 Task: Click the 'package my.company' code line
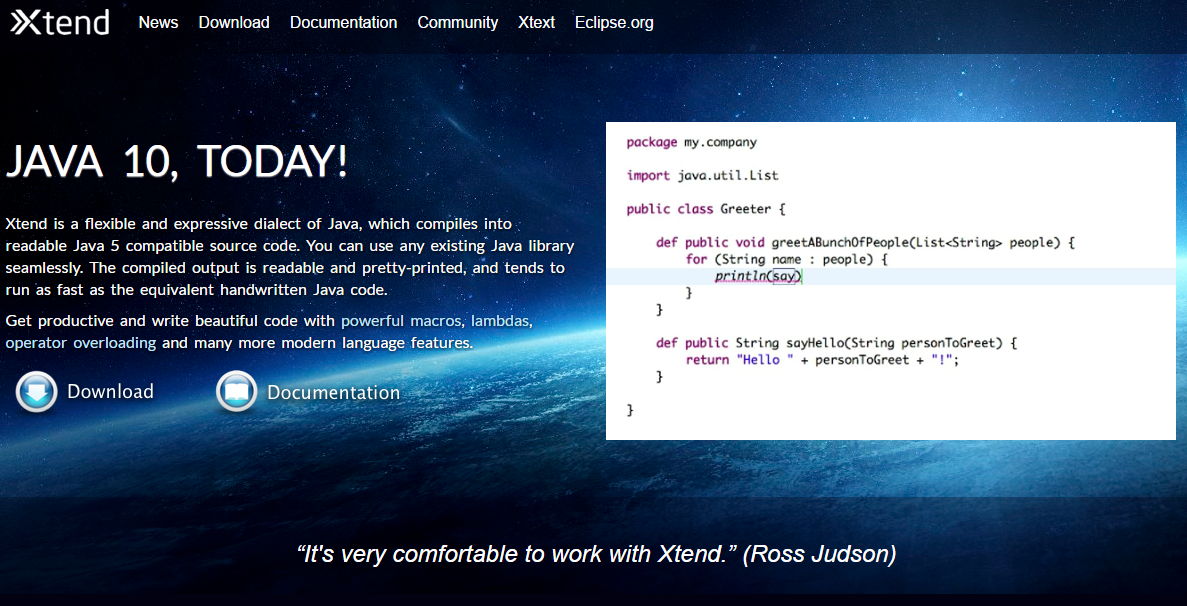click(691, 142)
